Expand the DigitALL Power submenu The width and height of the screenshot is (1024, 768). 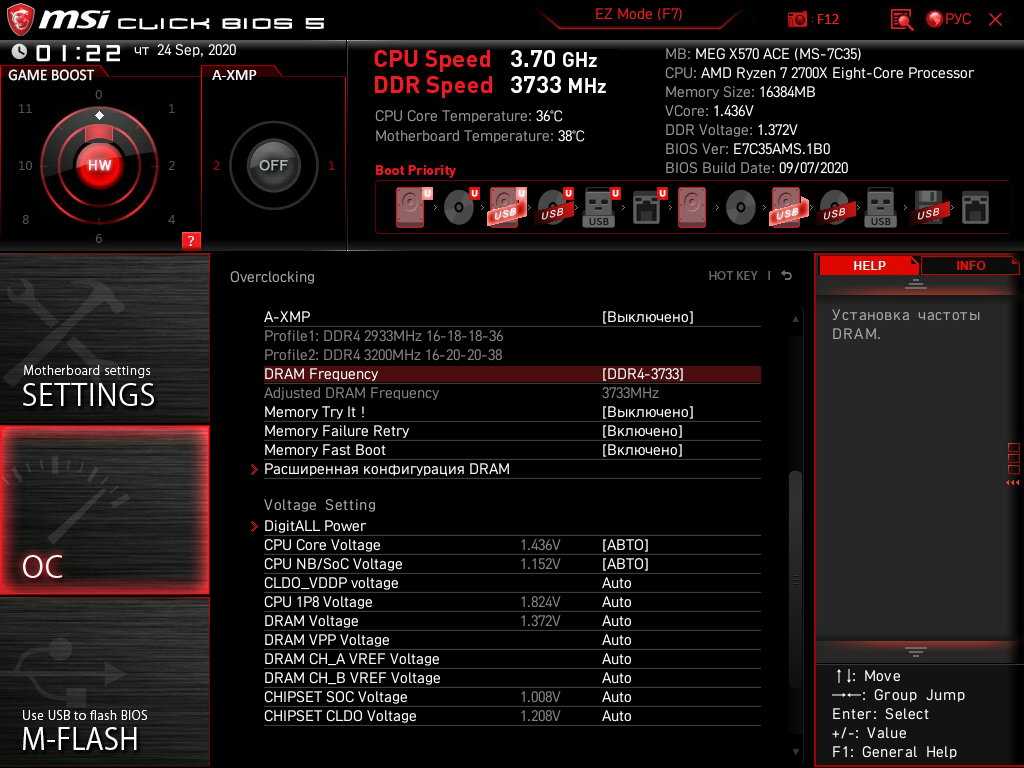[x=314, y=526]
